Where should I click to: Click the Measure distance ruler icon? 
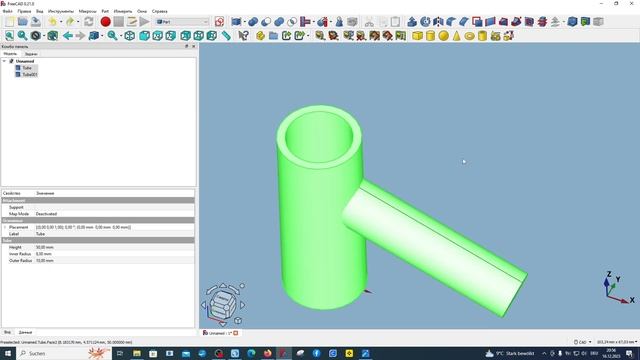(x=226, y=36)
